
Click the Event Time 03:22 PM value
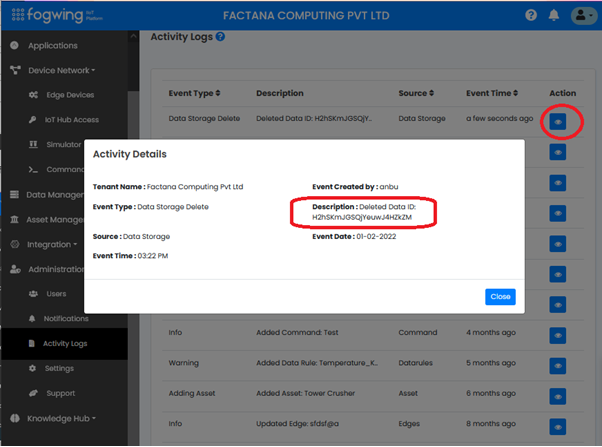153,256
